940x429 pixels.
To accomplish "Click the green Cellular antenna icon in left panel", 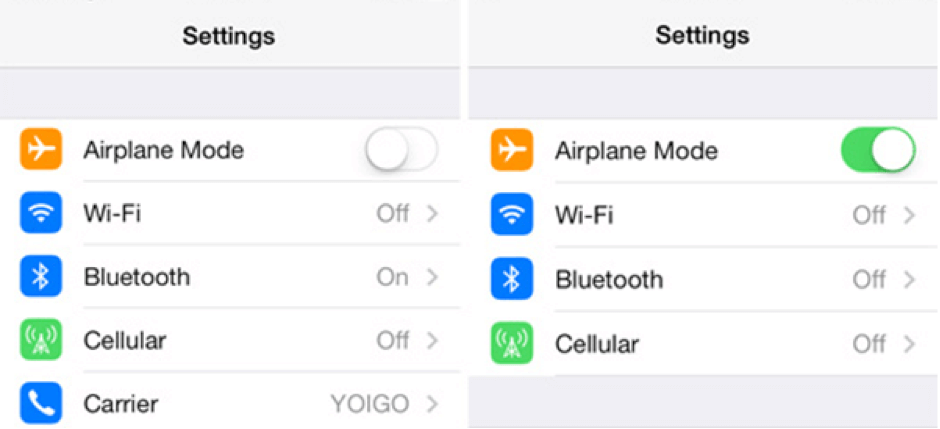I will (40, 341).
